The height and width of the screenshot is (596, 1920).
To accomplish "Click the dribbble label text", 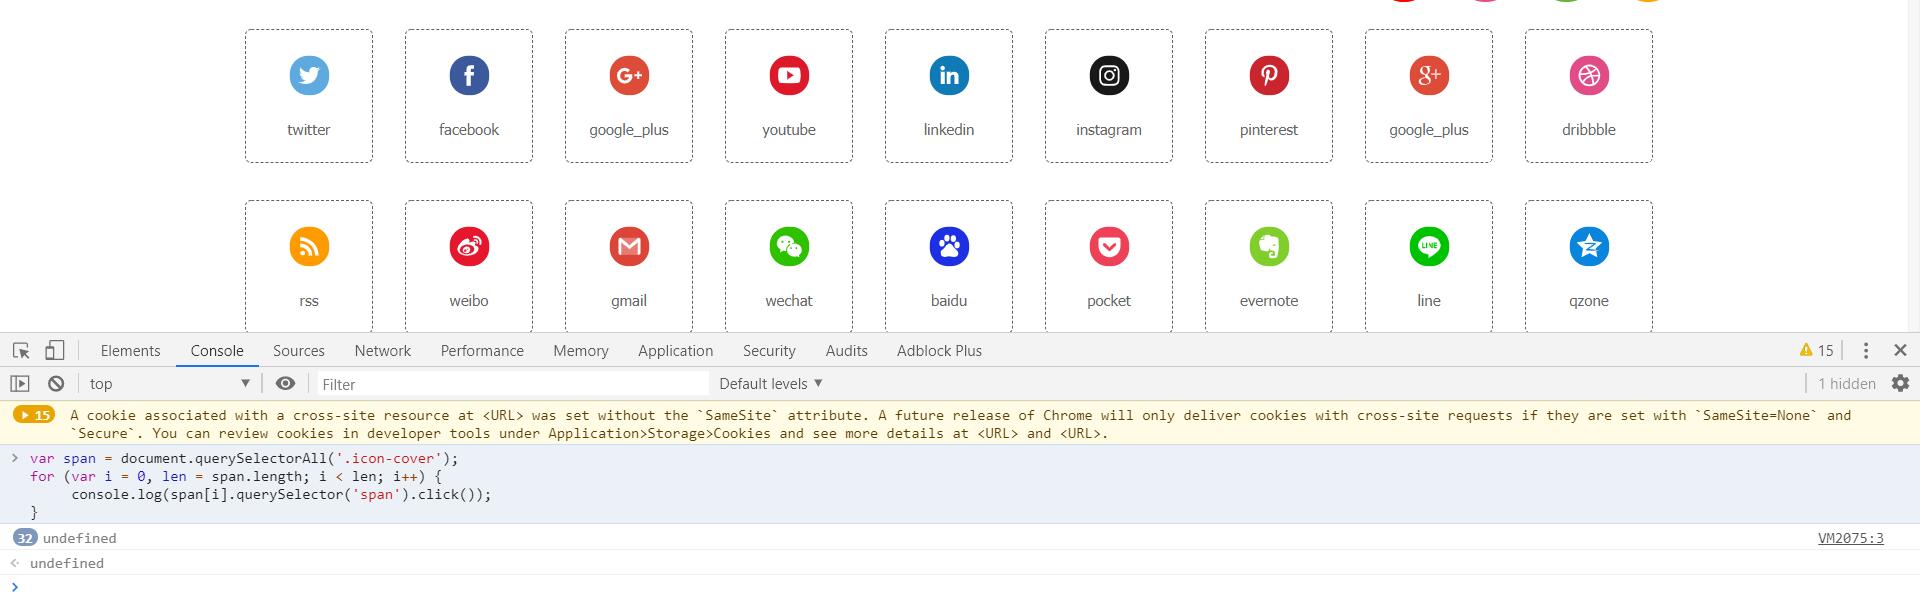I will coord(1589,130).
